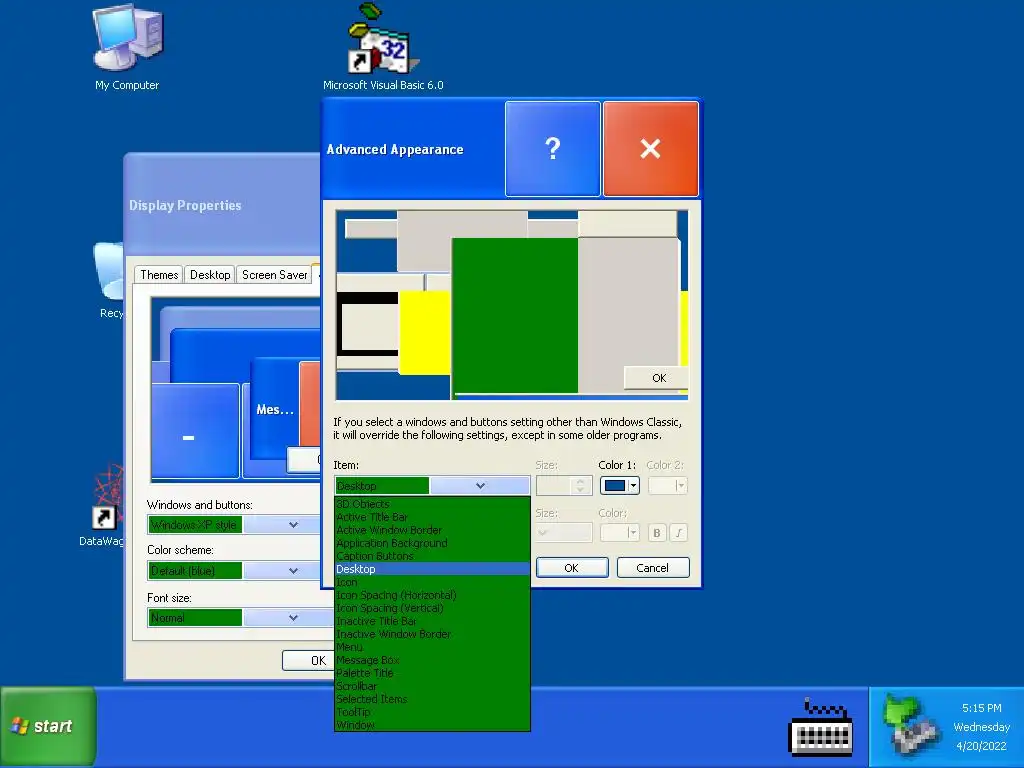Select Active Title Bar in the list
1024x768 pixels.
point(432,517)
